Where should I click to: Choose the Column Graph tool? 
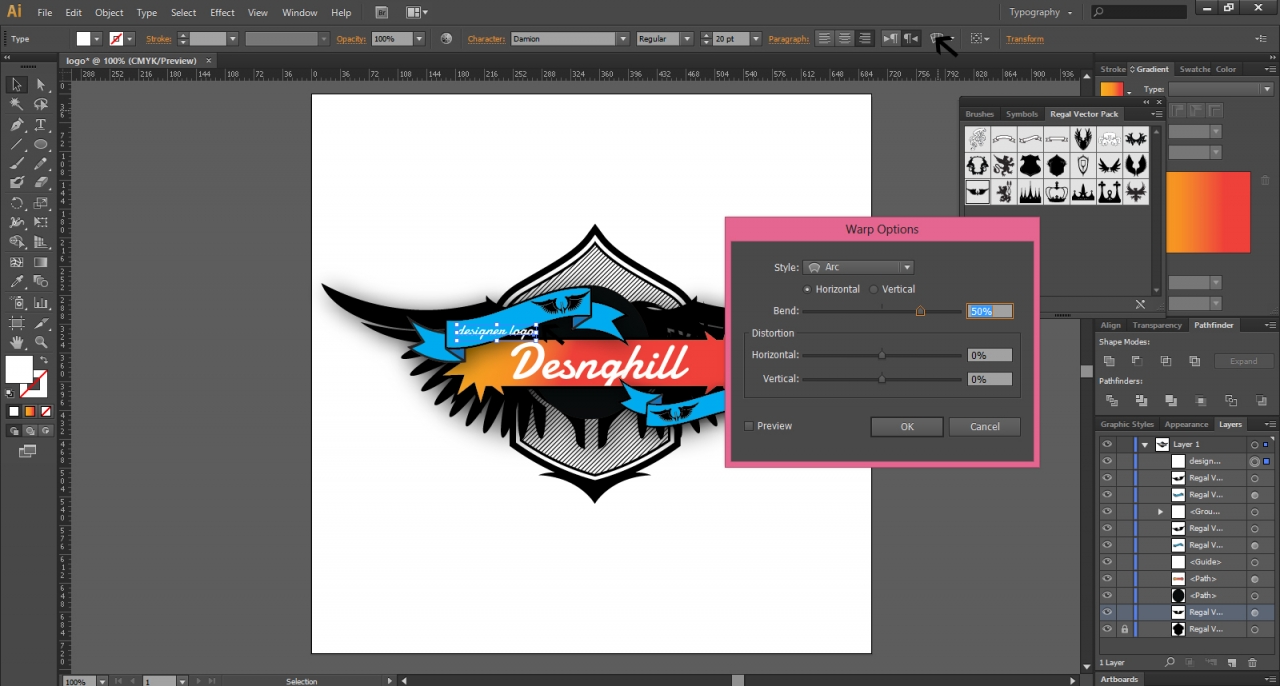(x=41, y=302)
